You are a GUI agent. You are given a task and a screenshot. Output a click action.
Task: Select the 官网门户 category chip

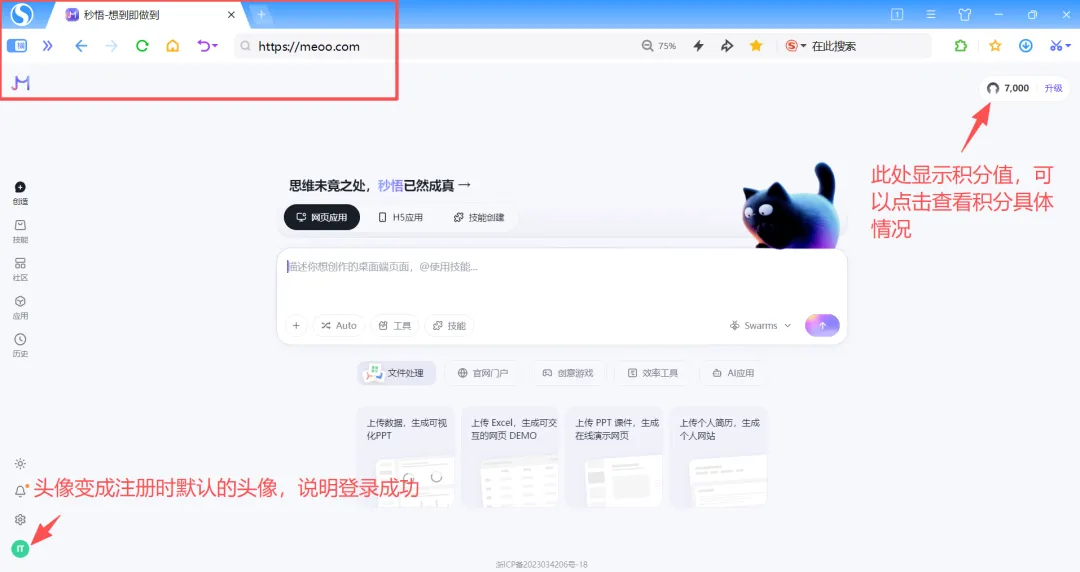click(x=483, y=373)
